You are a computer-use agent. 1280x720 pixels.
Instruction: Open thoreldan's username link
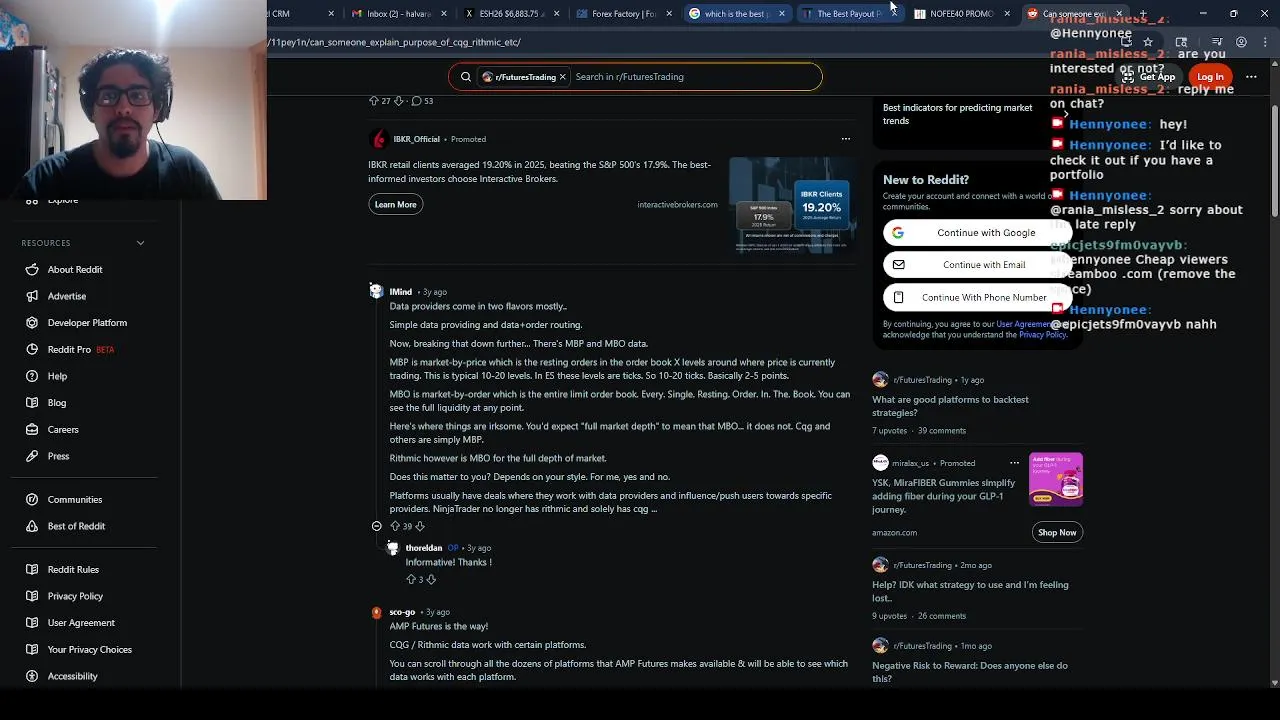424,548
